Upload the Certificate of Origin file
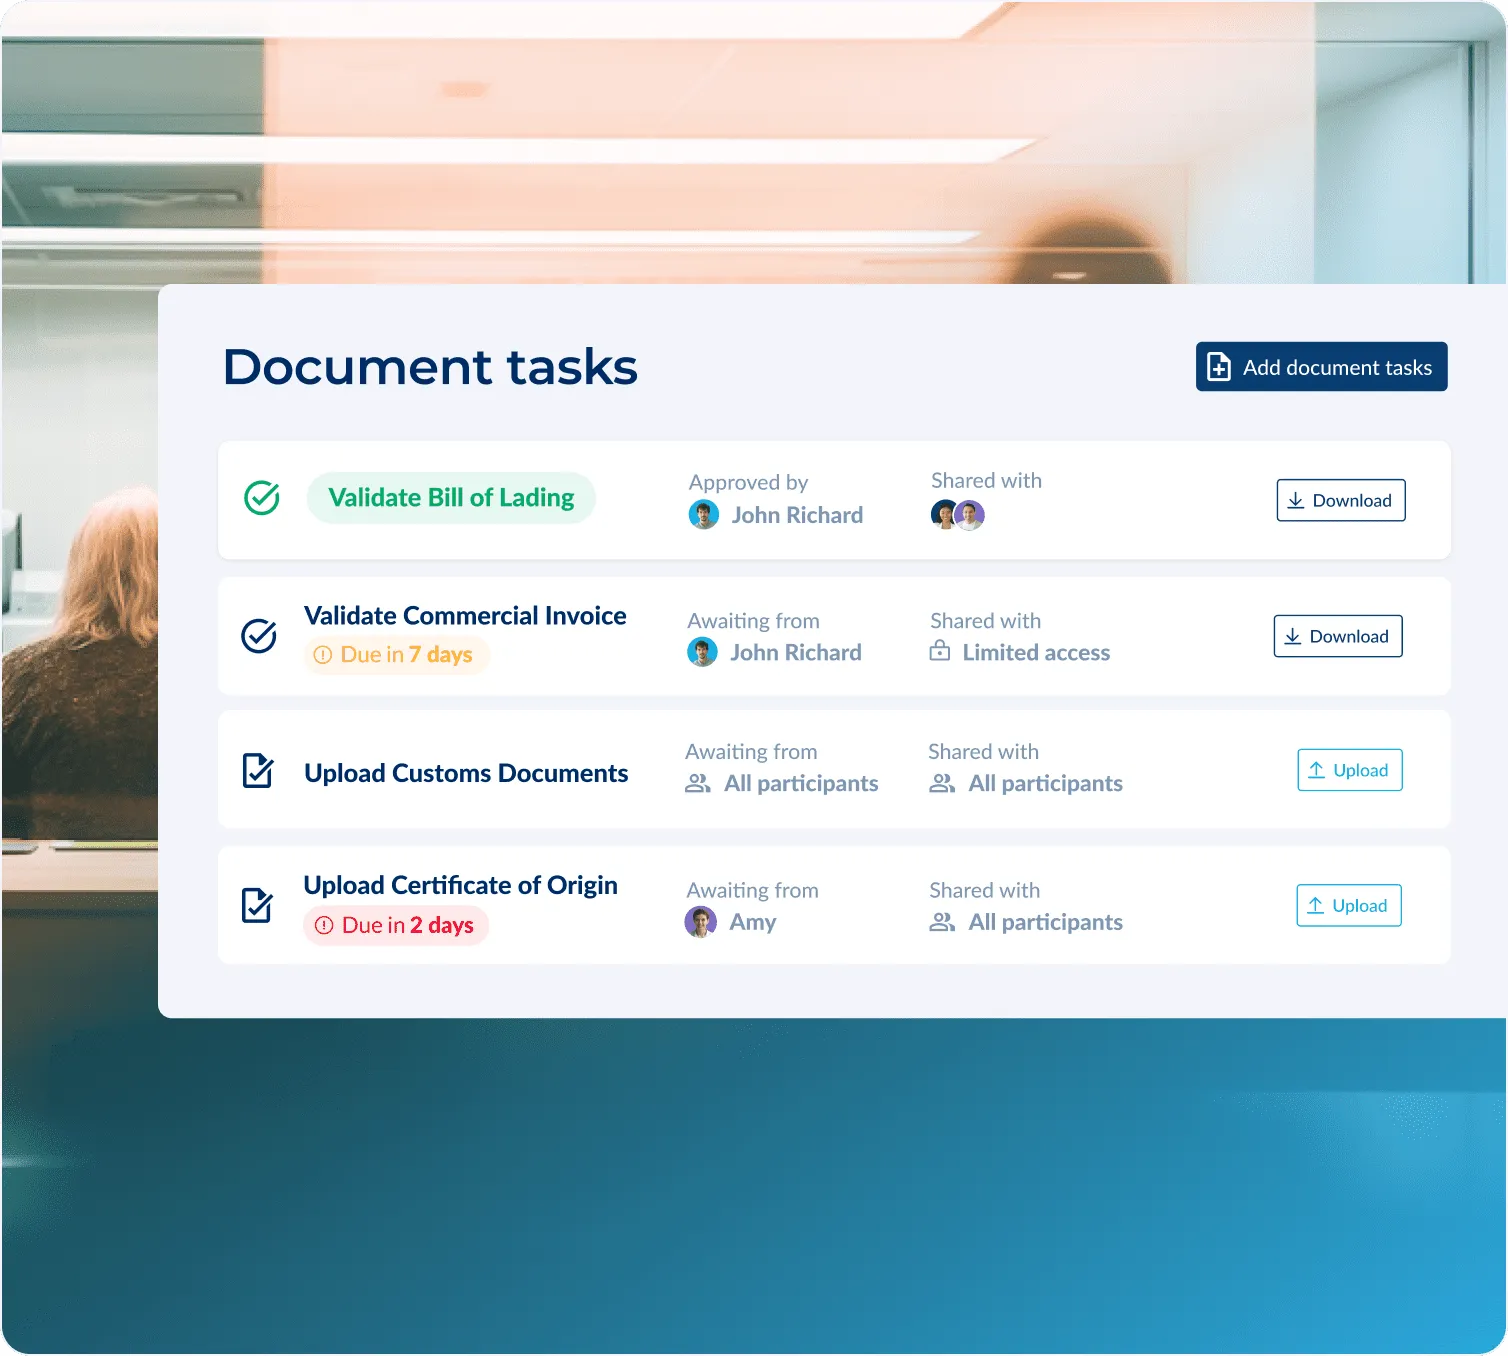 (1348, 906)
